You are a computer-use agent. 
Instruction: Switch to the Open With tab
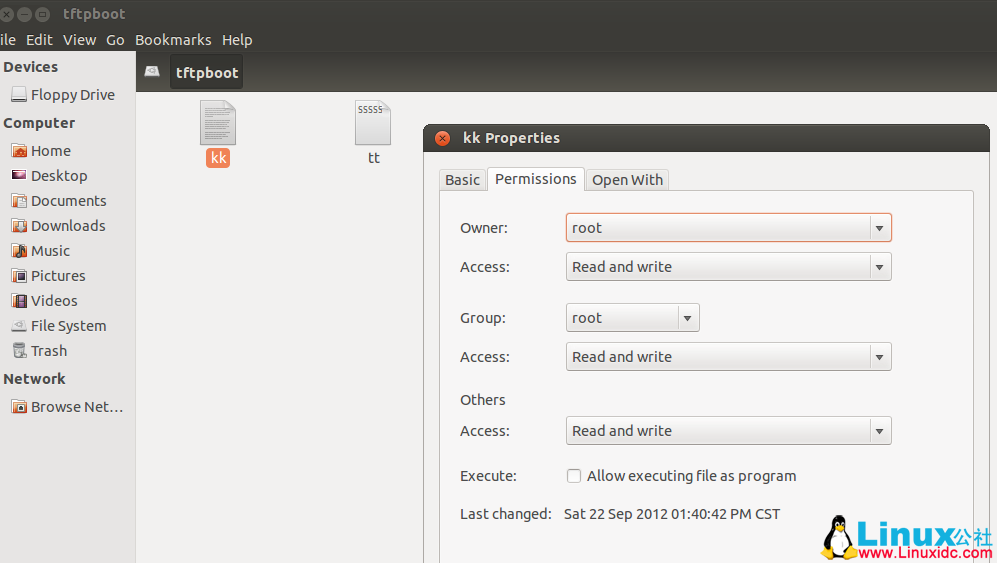627,180
